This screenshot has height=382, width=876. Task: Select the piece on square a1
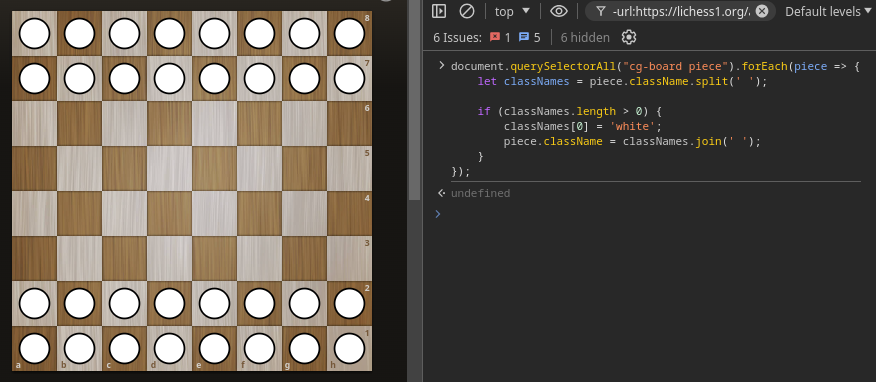tap(35, 348)
